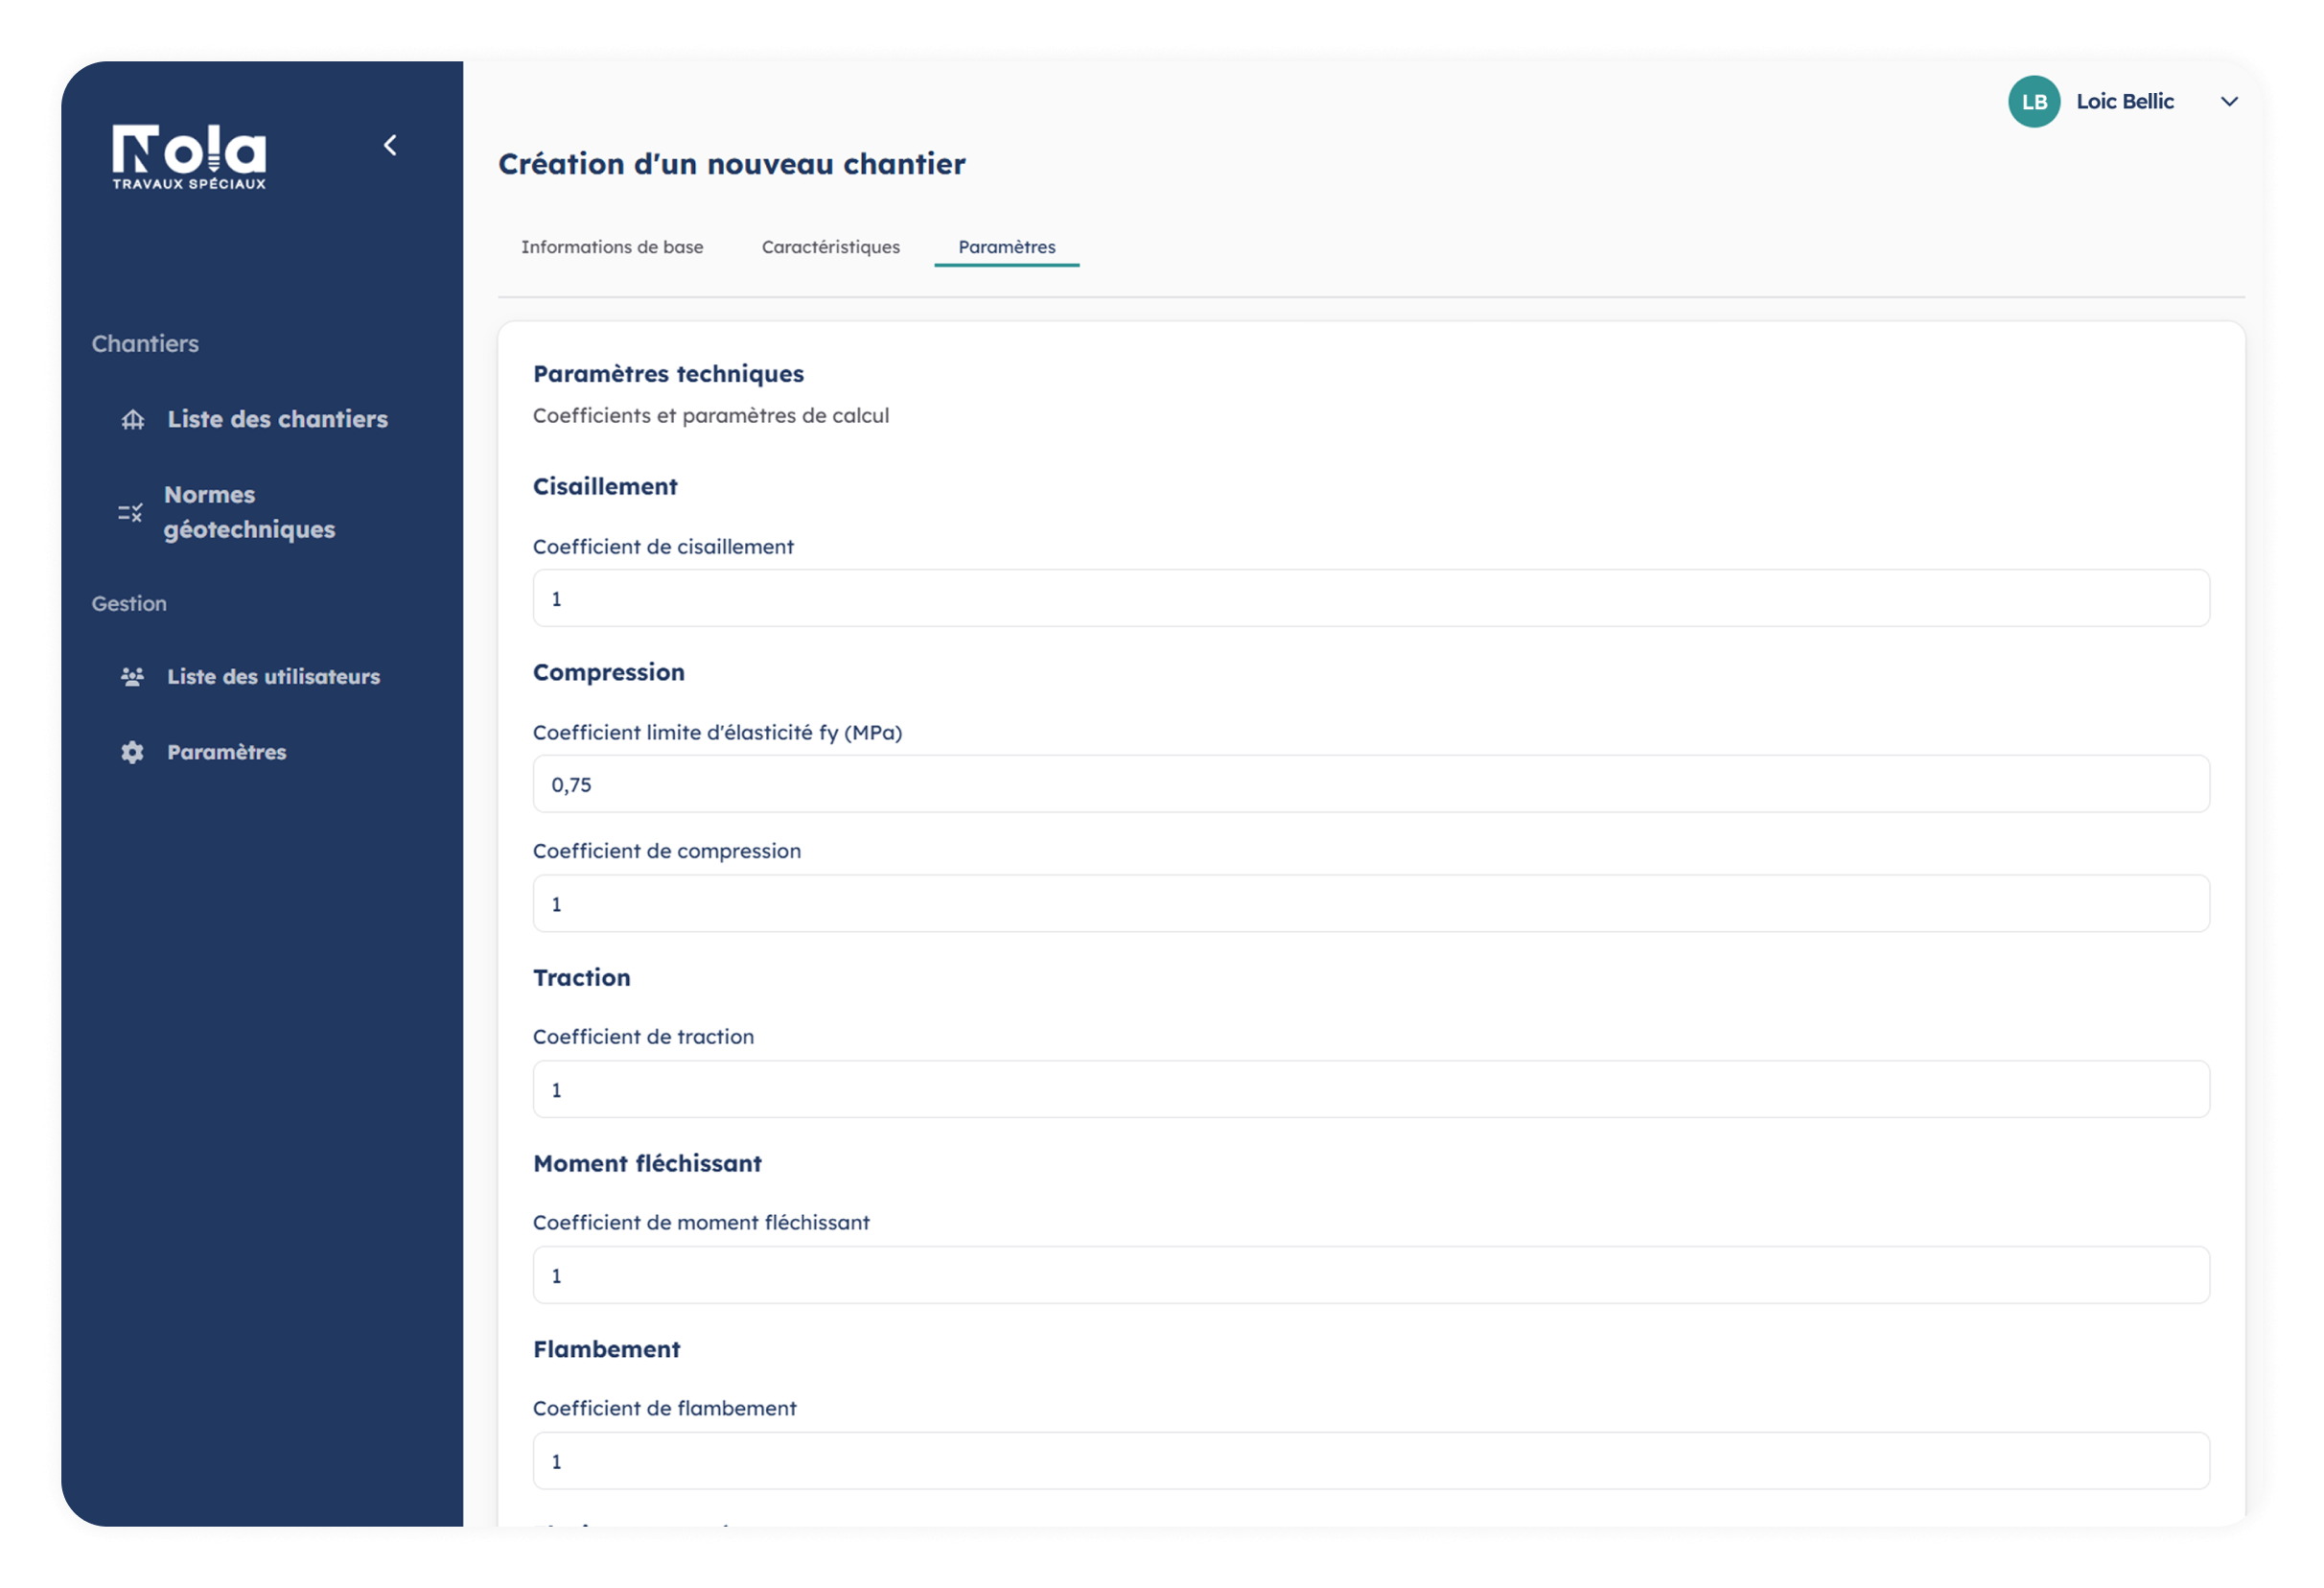The height and width of the screenshot is (1588, 2324).
Task: Open the Loic Bellic account menu
Action: pos(2125,101)
